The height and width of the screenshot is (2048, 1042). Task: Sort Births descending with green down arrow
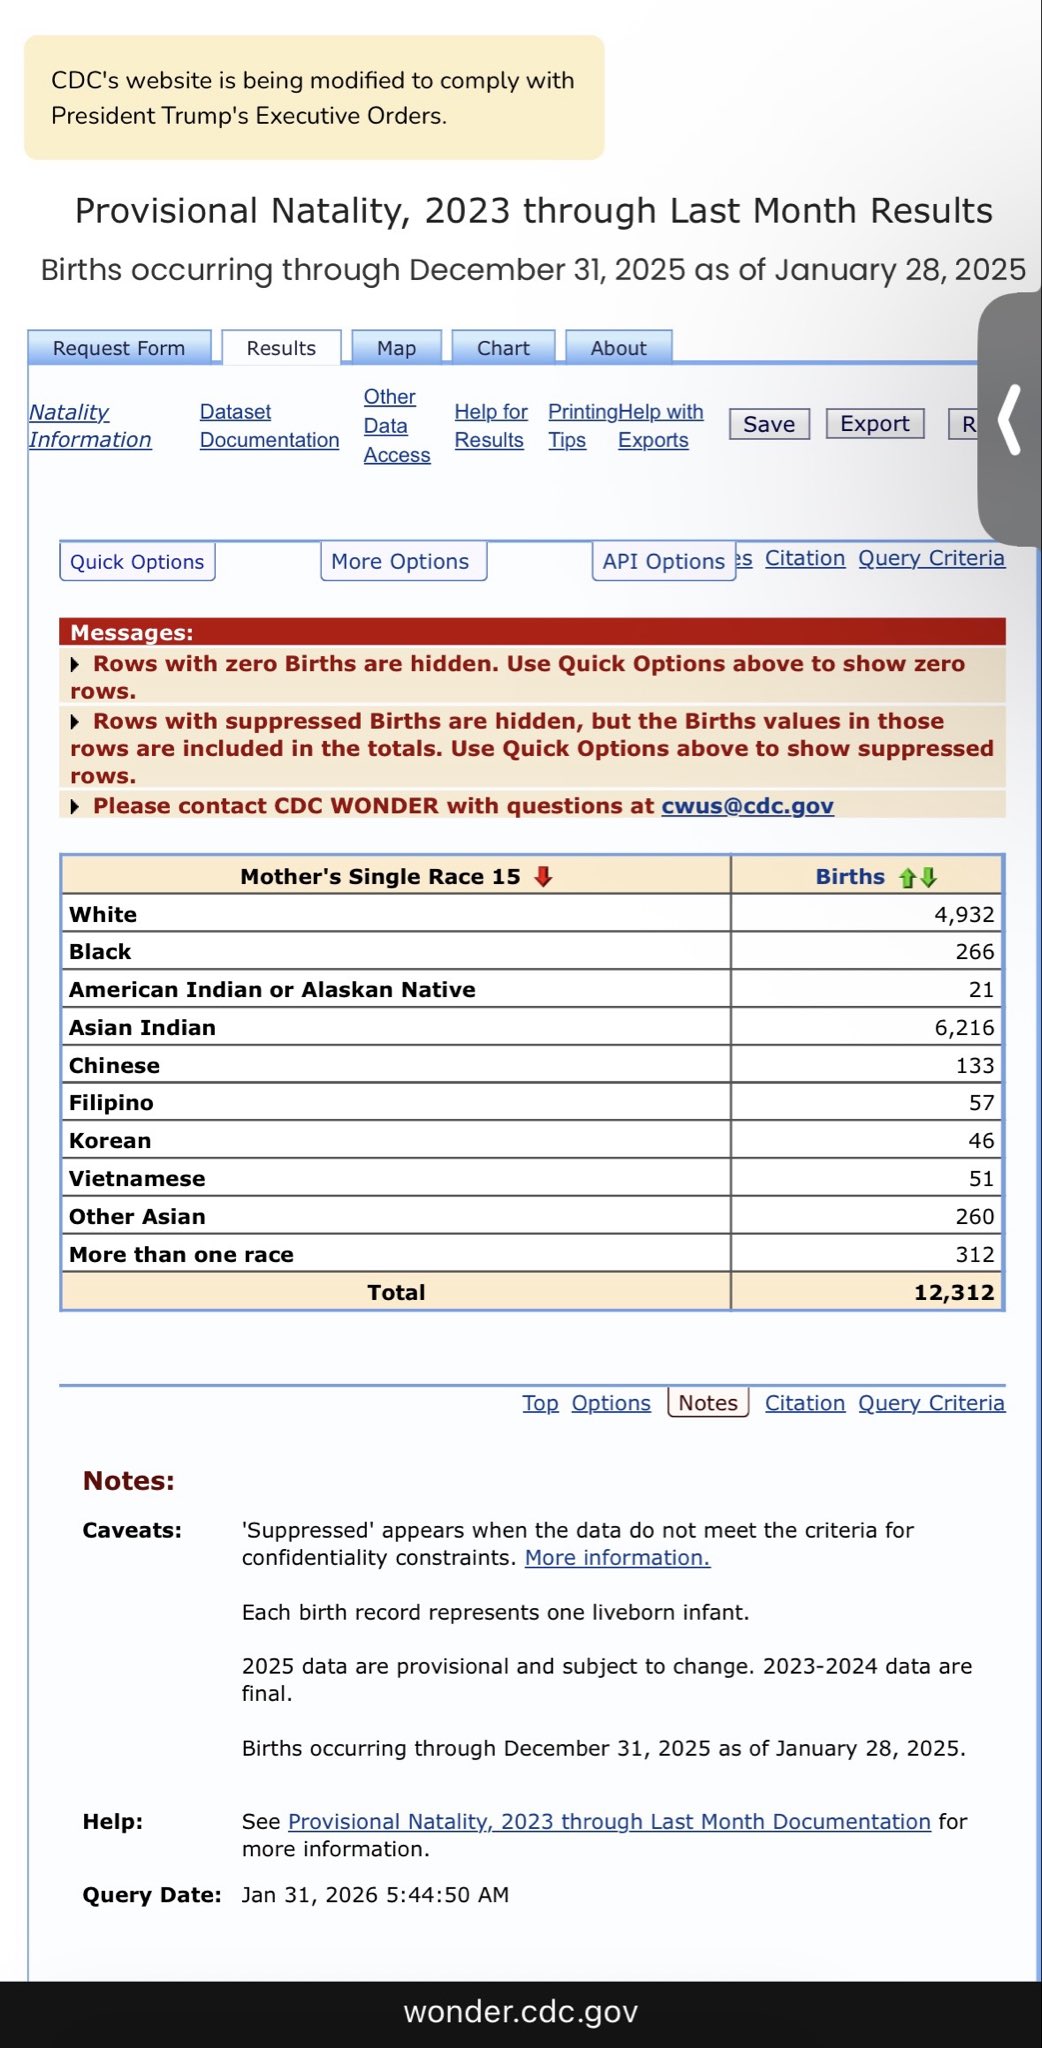click(929, 878)
